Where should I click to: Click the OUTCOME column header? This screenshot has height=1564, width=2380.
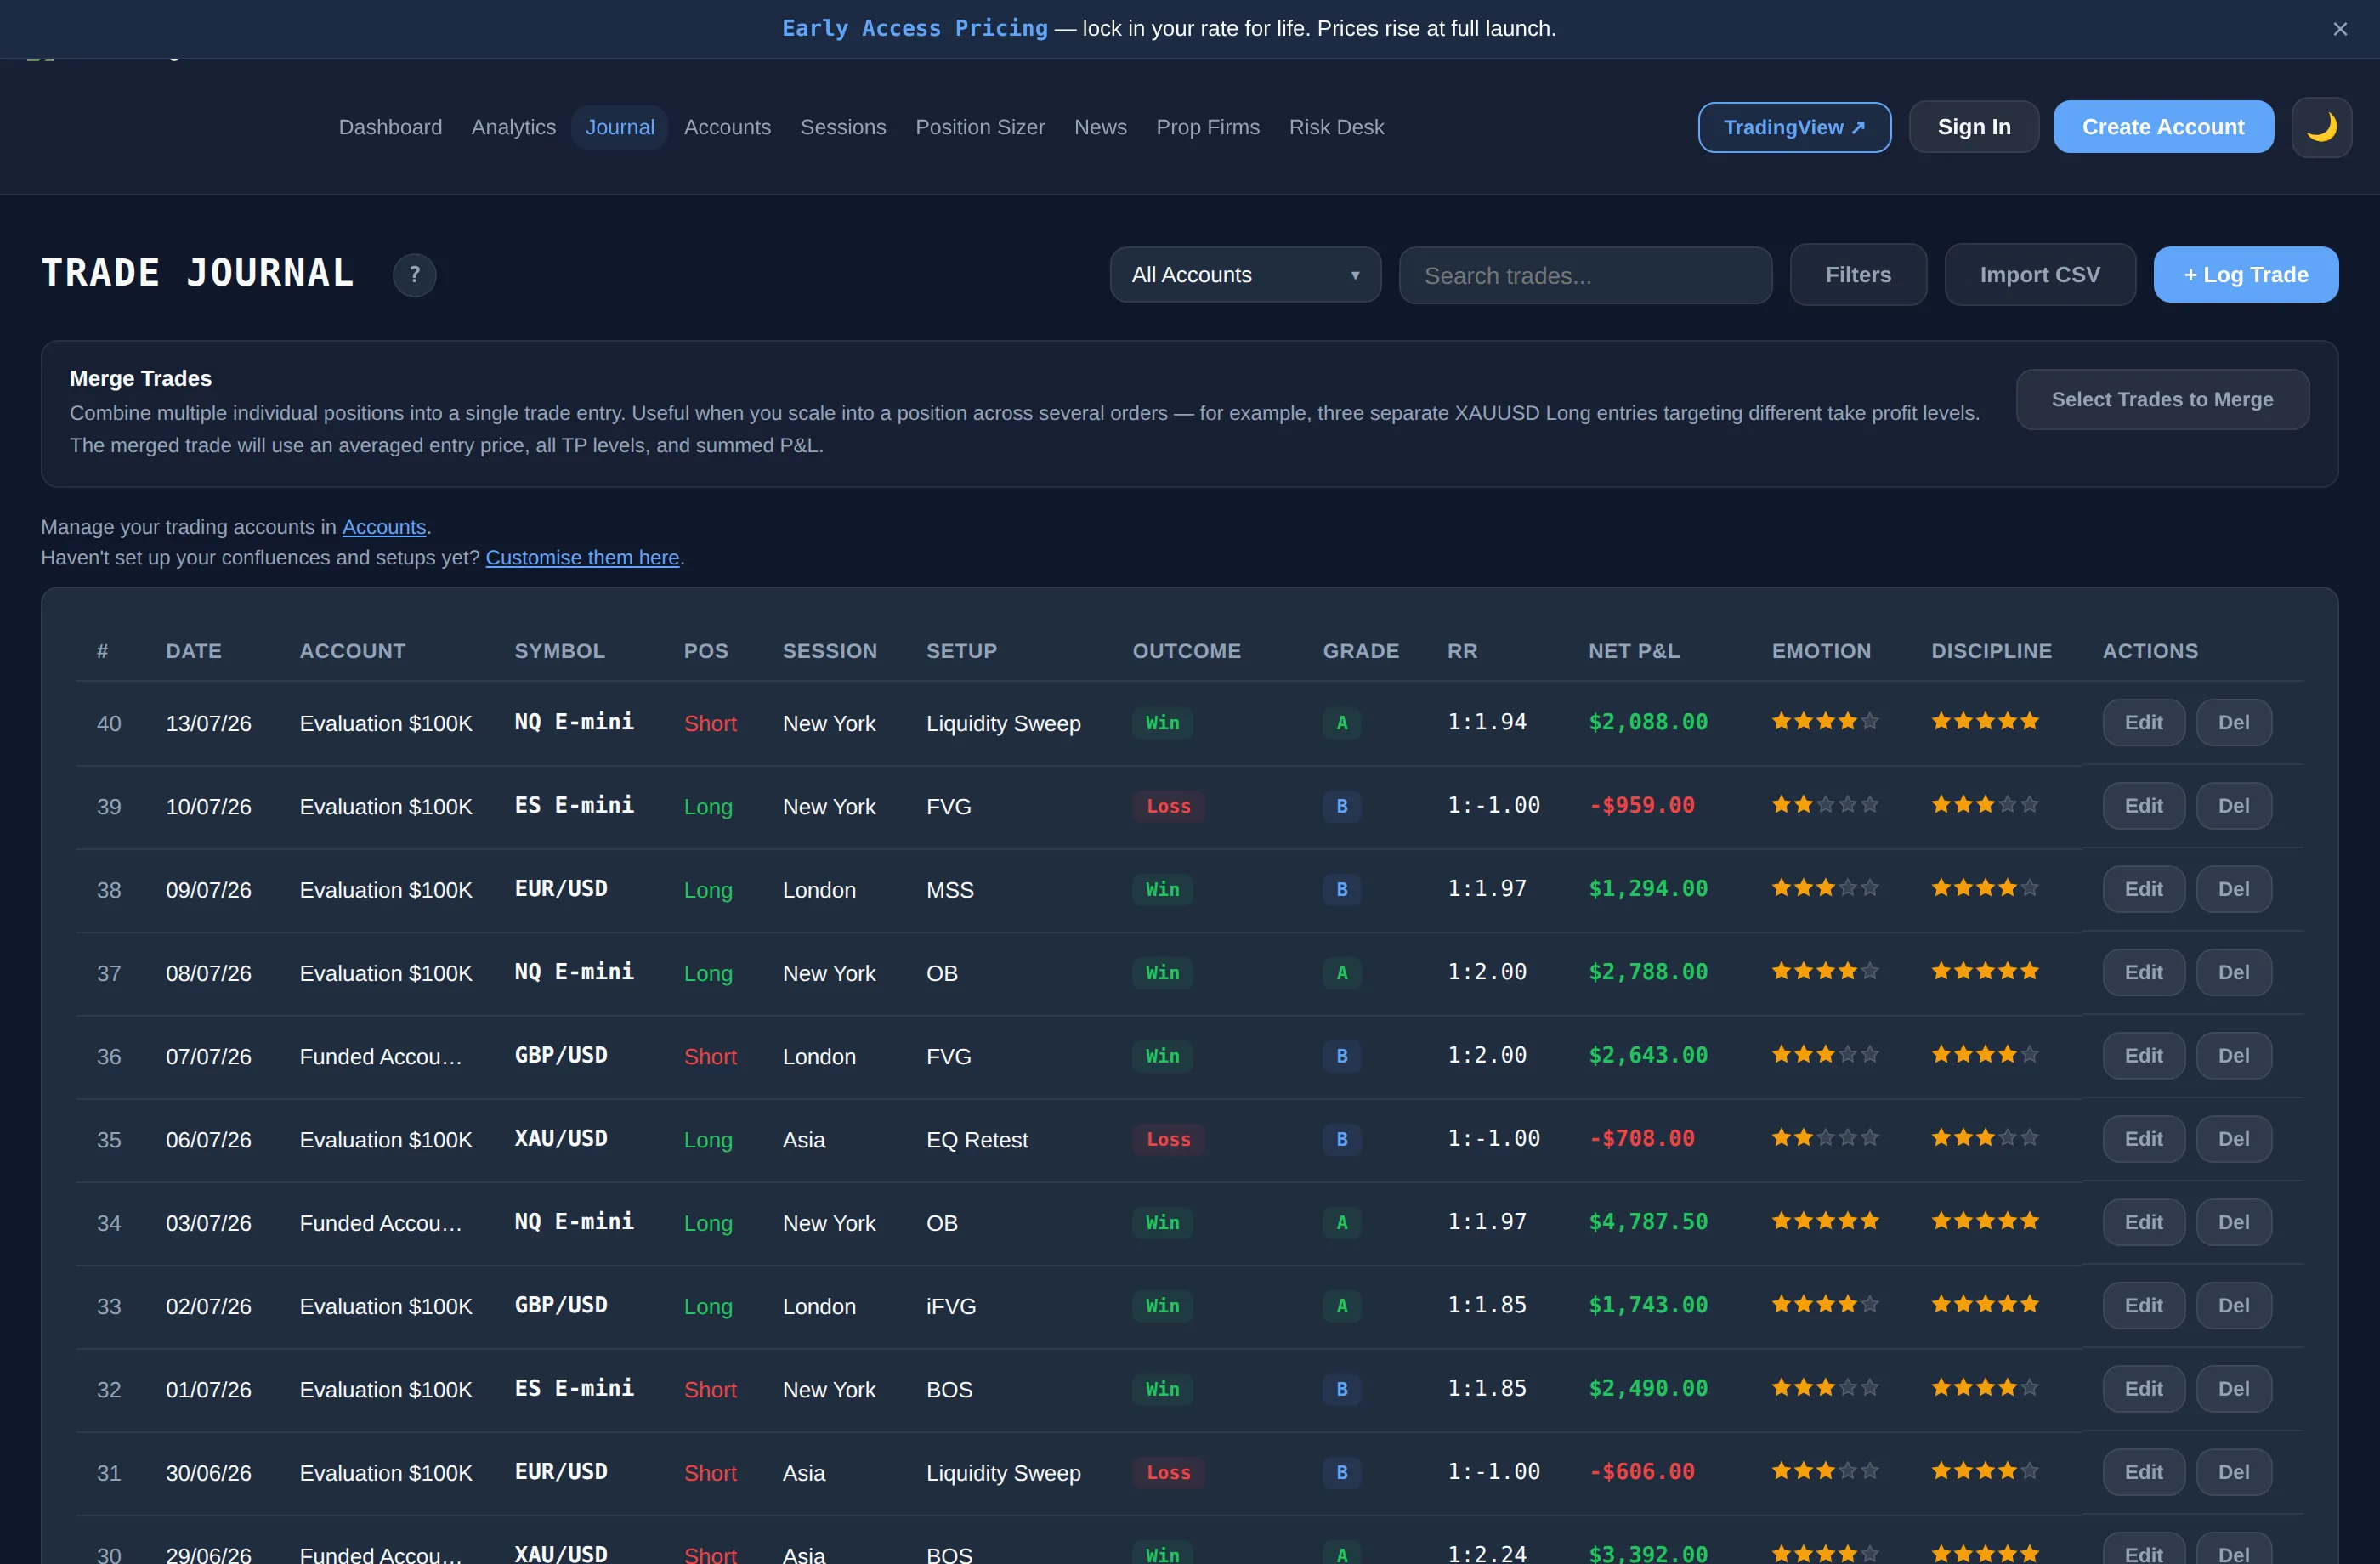pyautogui.click(x=1186, y=651)
